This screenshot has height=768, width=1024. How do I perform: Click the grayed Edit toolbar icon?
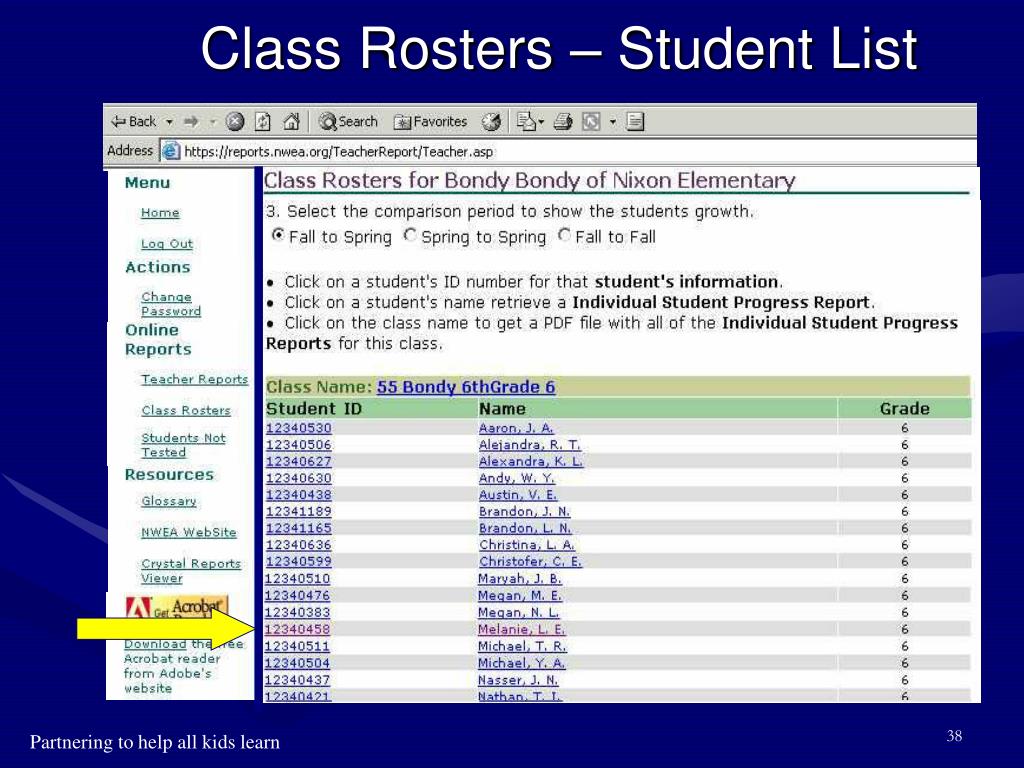[x=591, y=121]
